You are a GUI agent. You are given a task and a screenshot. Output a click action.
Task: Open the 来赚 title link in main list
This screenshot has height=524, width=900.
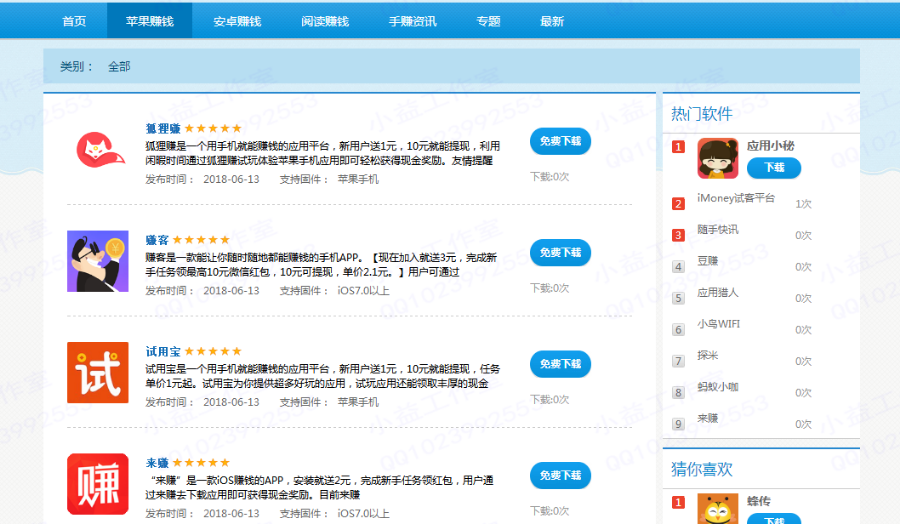(157, 463)
